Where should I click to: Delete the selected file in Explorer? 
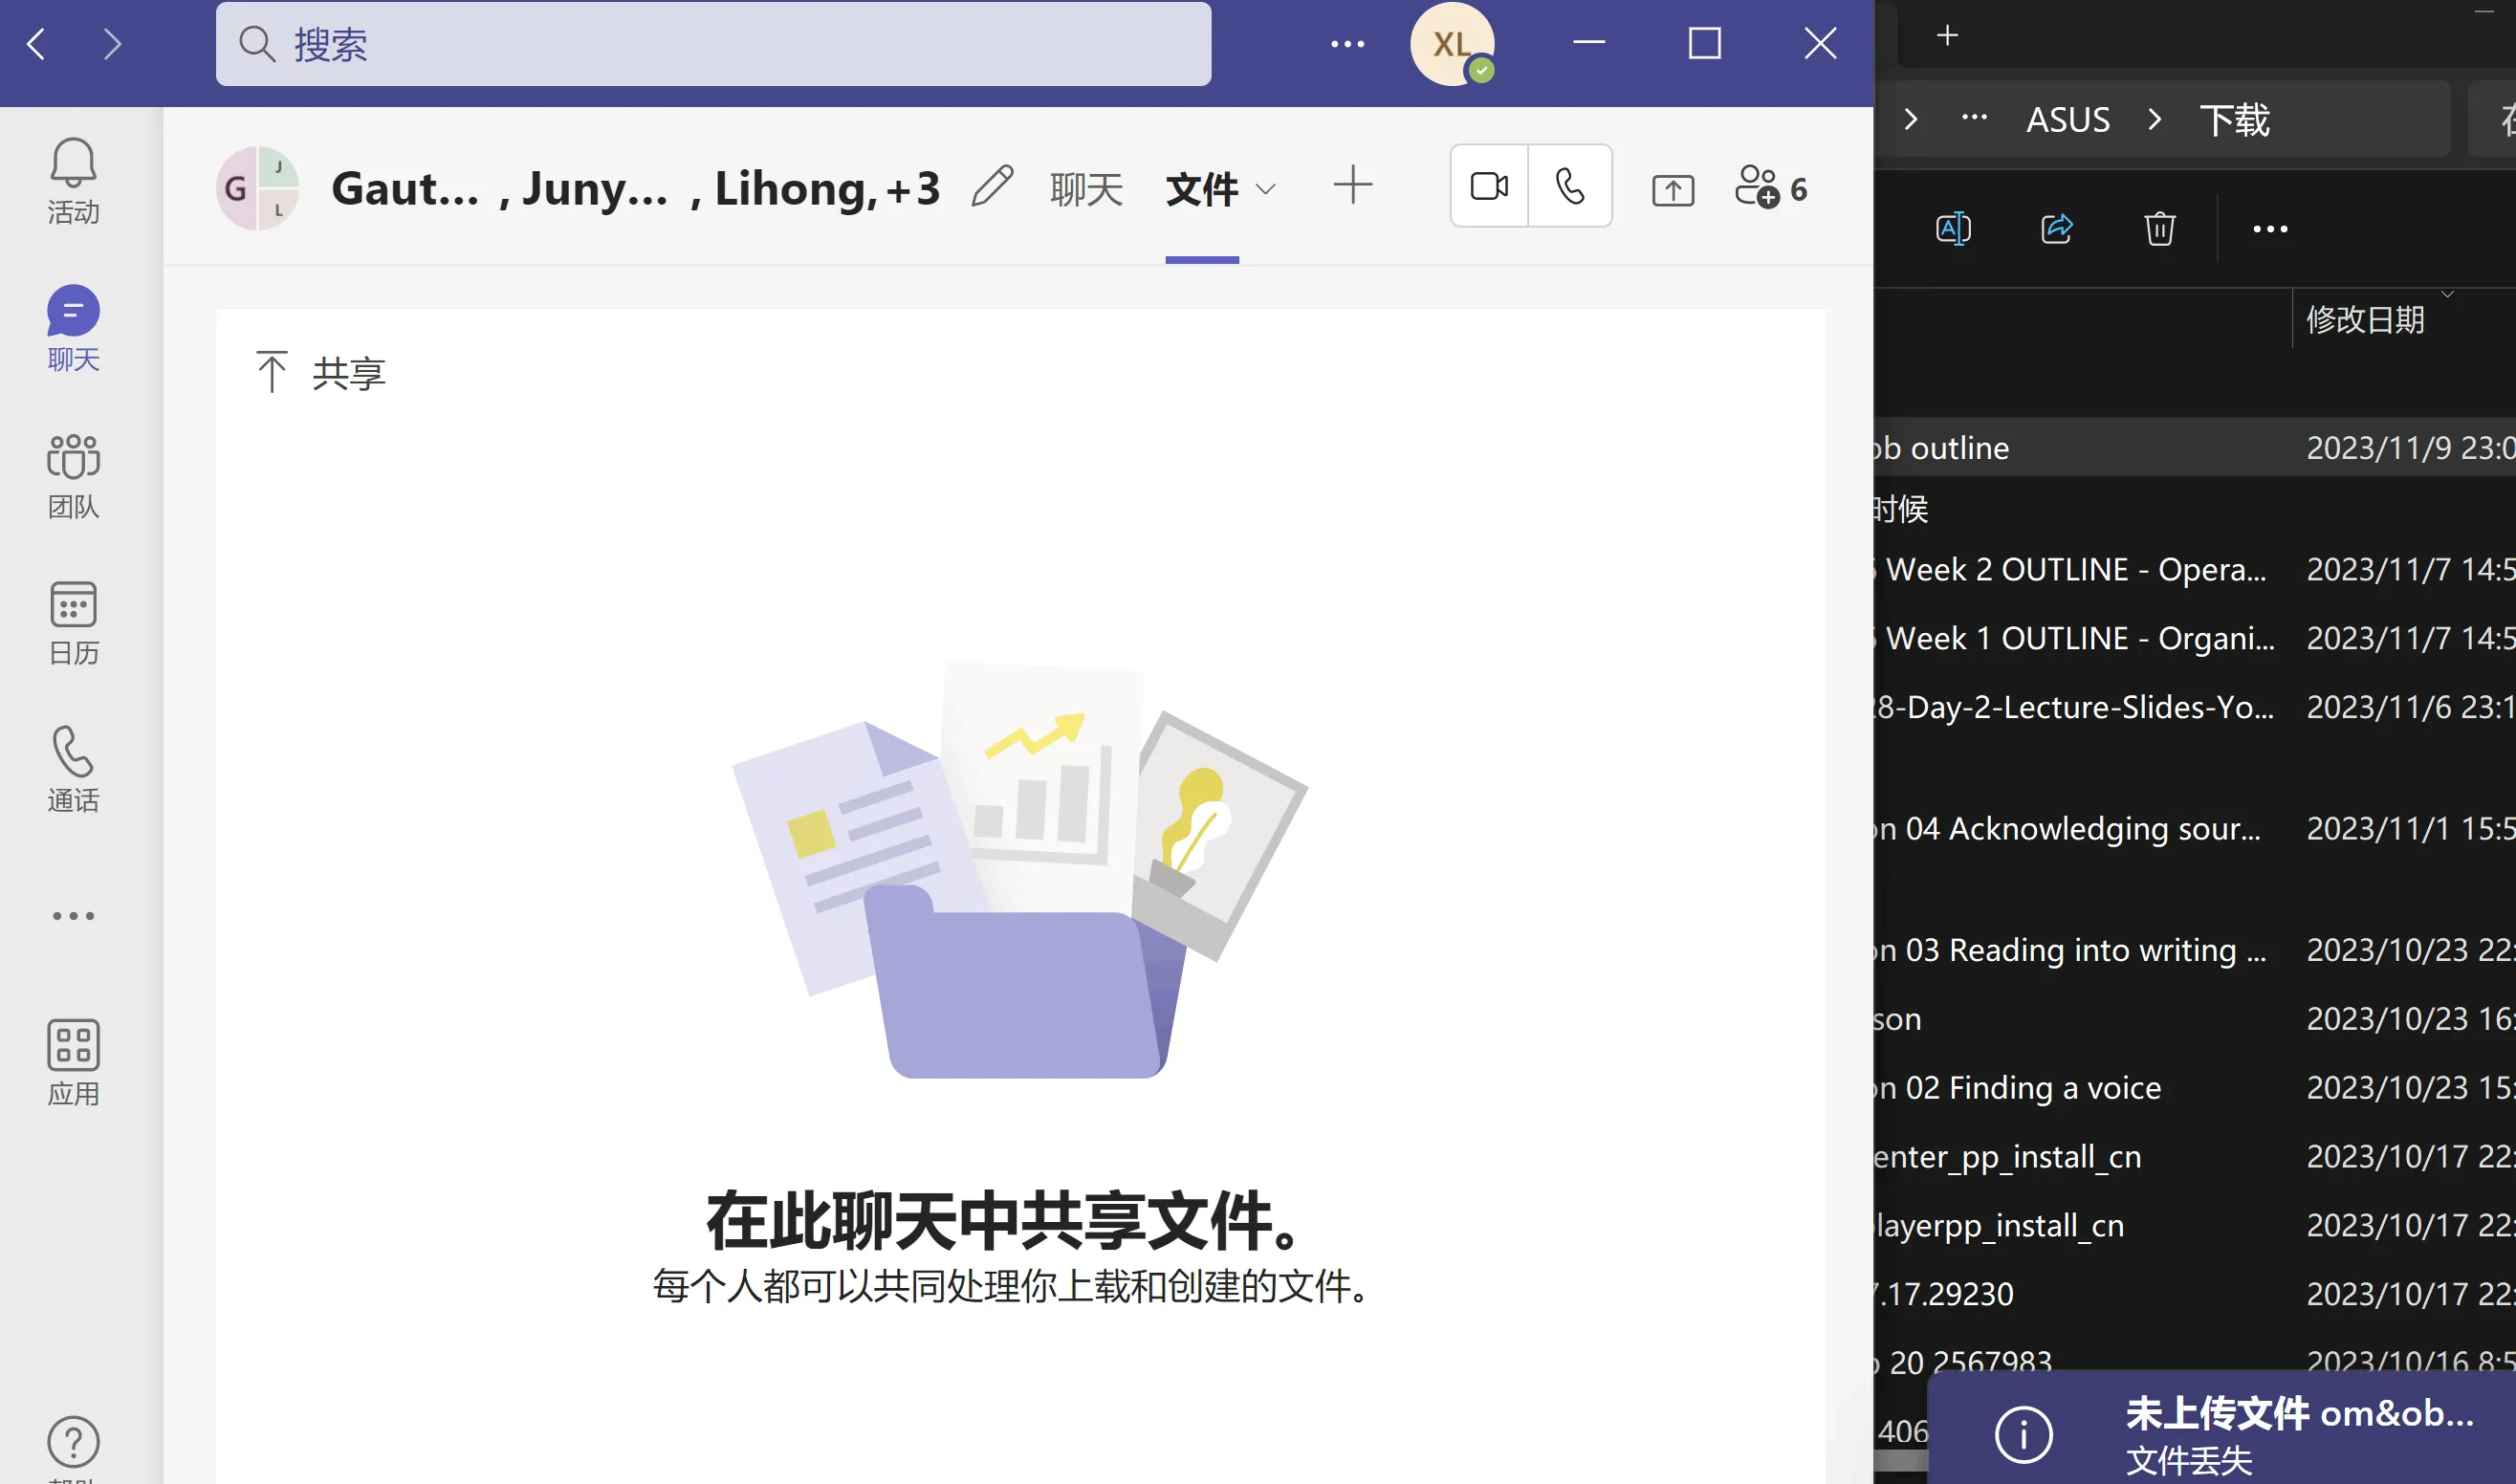click(x=2160, y=228)
